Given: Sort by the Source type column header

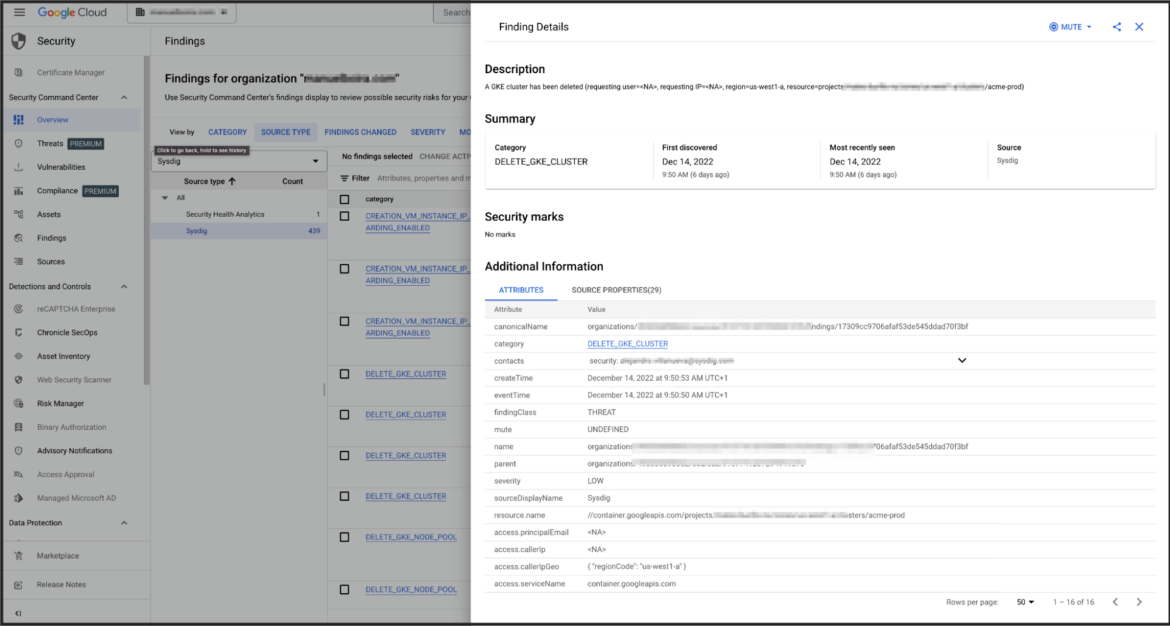Looking at the screenshot, I should pos(210,181).
